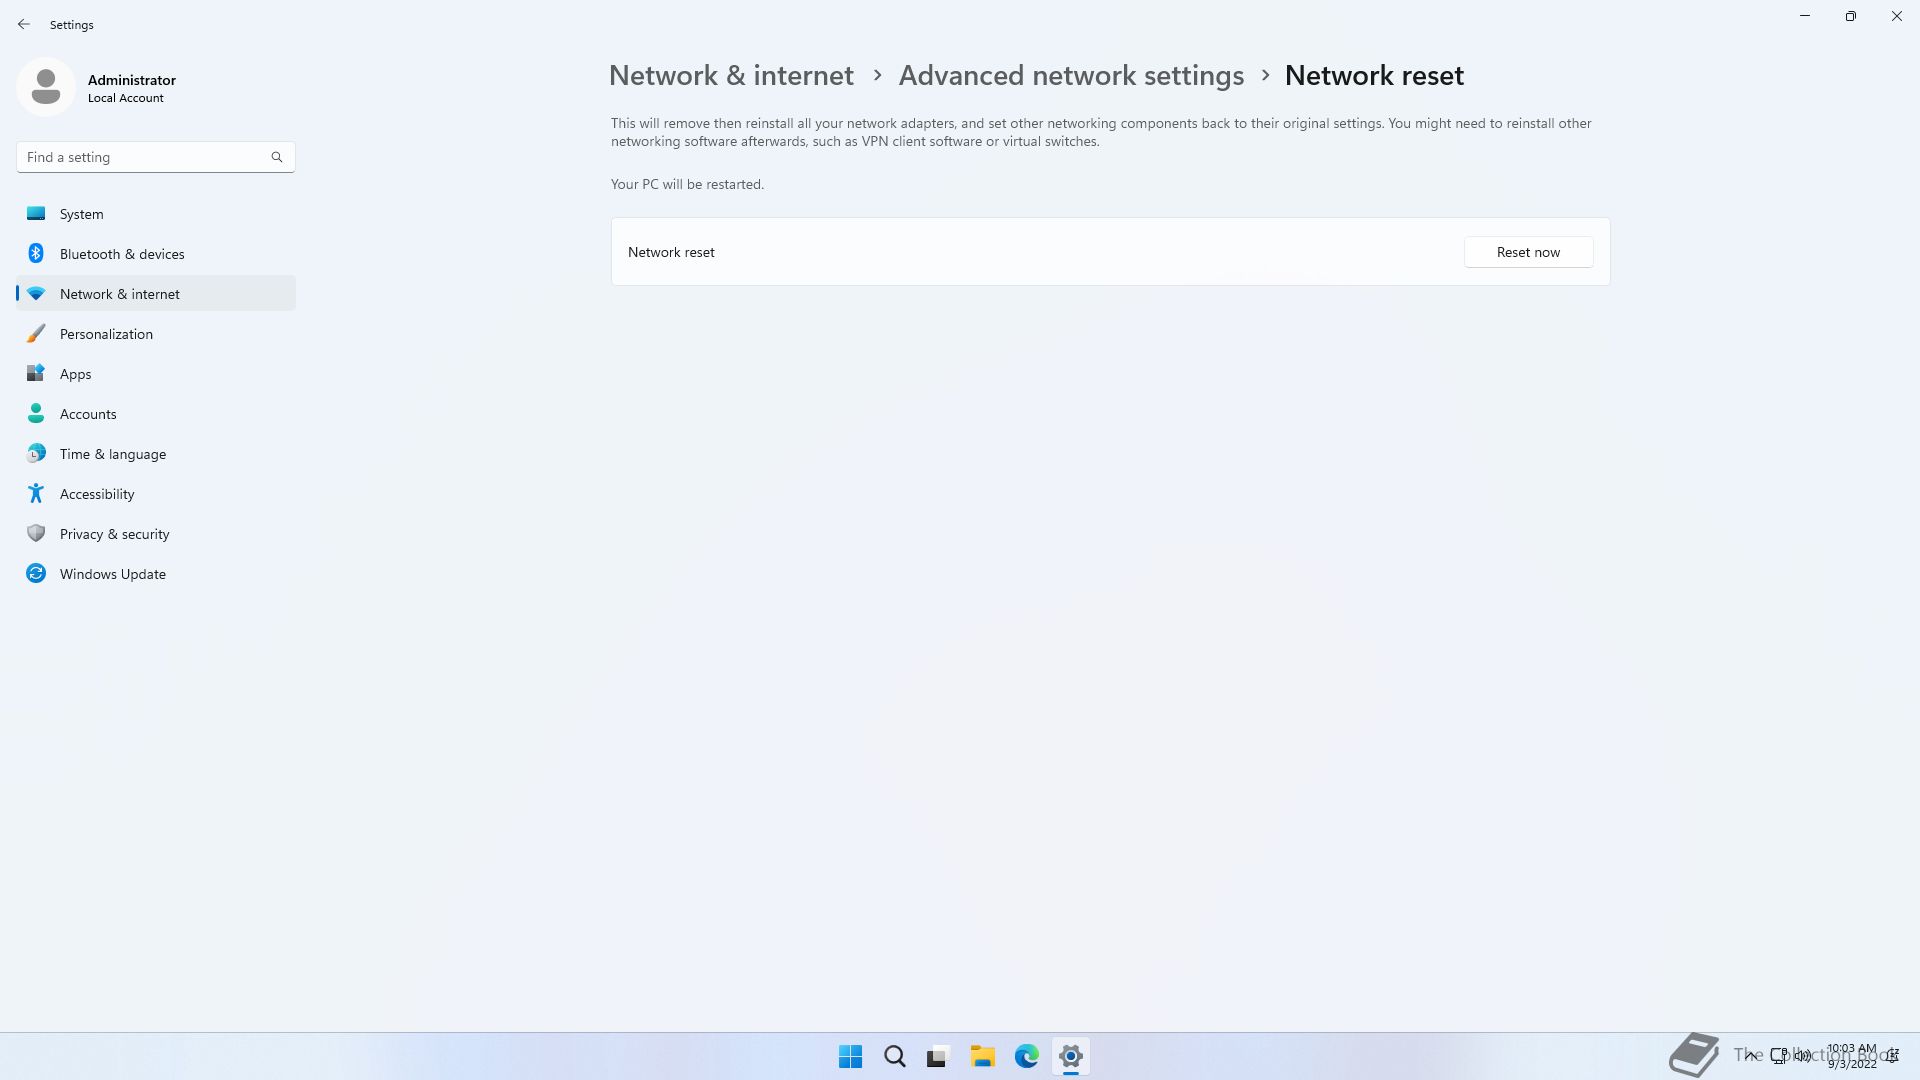Select Network & internet sidebar item
This screenshot has width=1920, height=1080.
coord(156,294)
